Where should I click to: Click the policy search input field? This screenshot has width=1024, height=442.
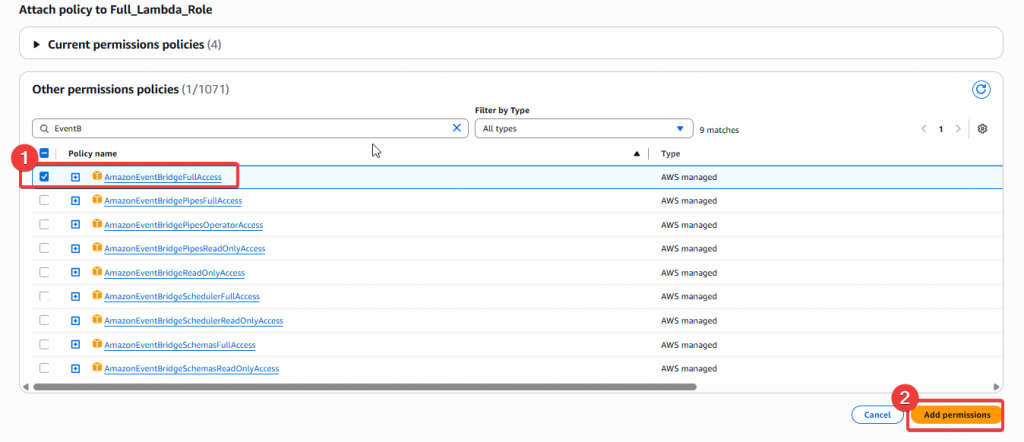pos(250,129)
